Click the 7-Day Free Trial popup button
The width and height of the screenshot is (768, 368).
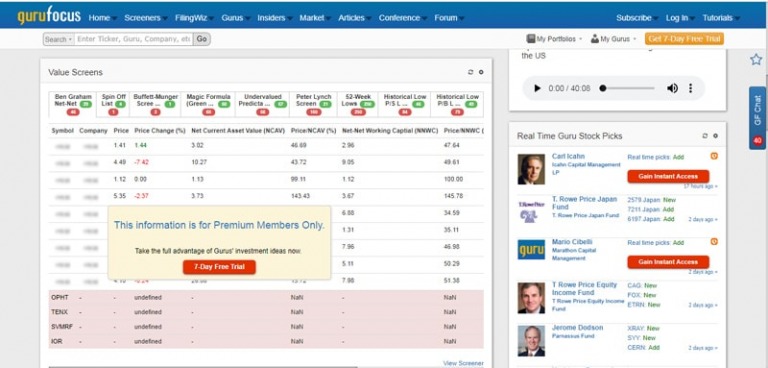click(x=219, y=267)
